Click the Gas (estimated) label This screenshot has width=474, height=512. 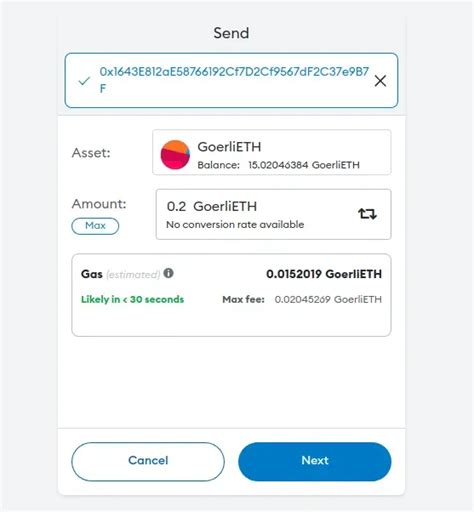click(x=120, y=274)
